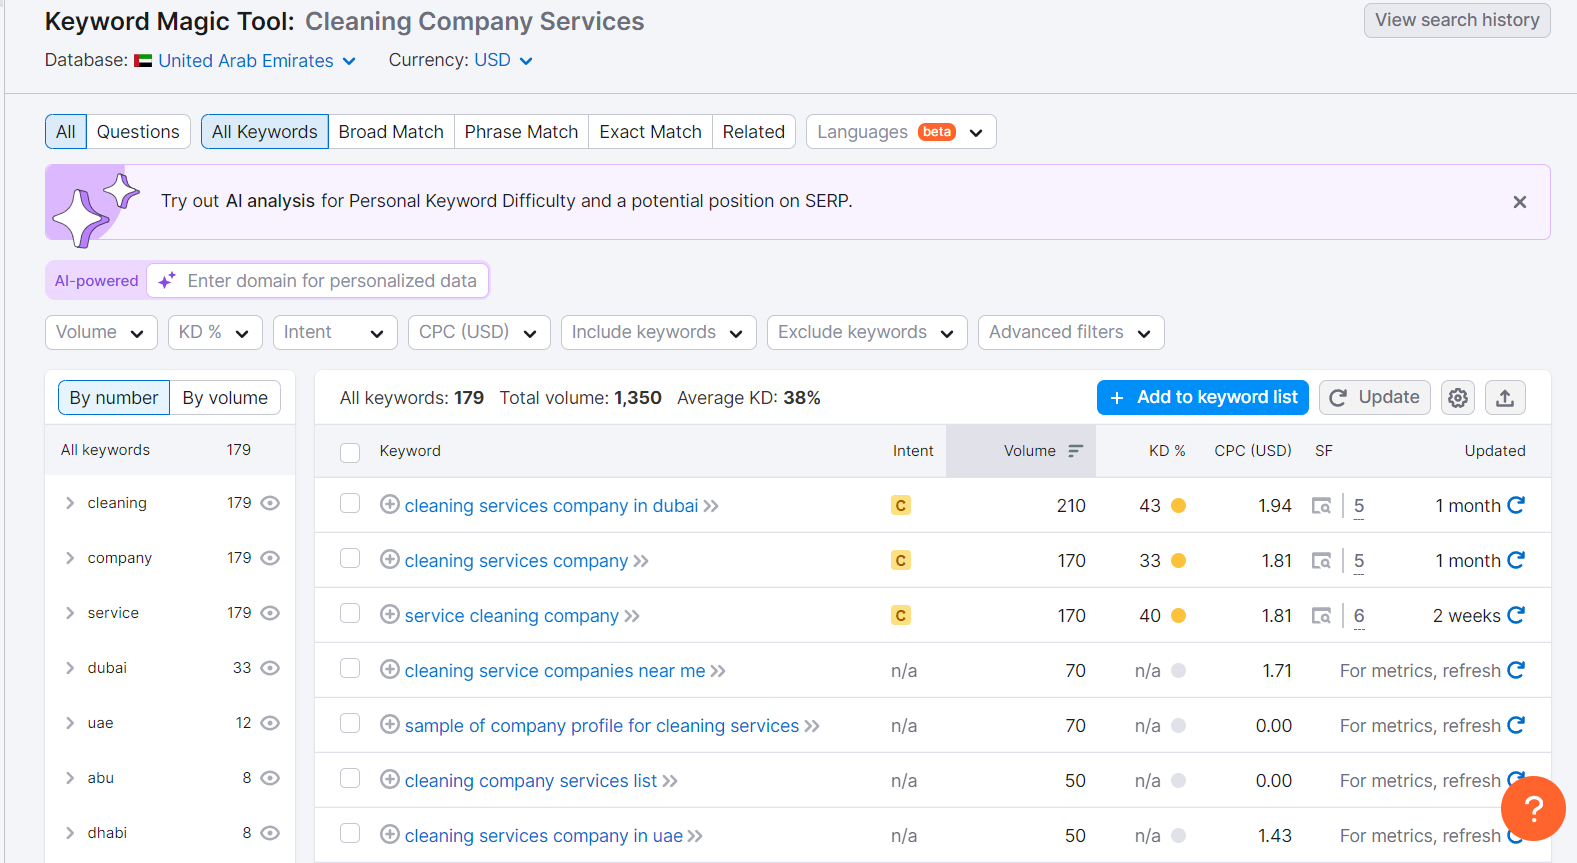The image size is (1577, 863).
Task: Switch to Questions tab
Action: click(x=138, y=132)
